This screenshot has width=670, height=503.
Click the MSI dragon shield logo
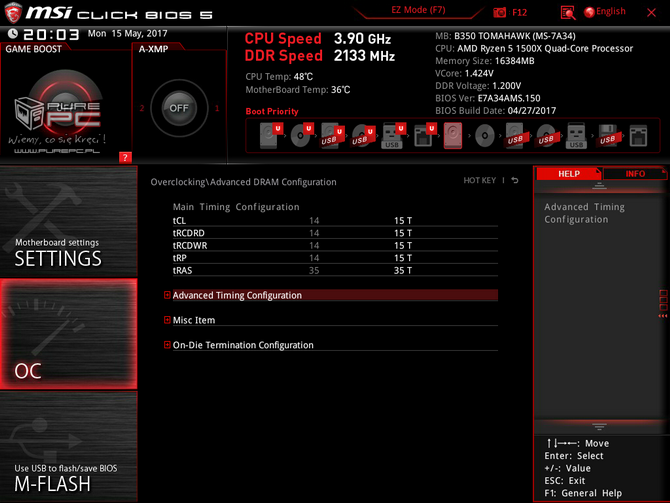pos(13,13)
